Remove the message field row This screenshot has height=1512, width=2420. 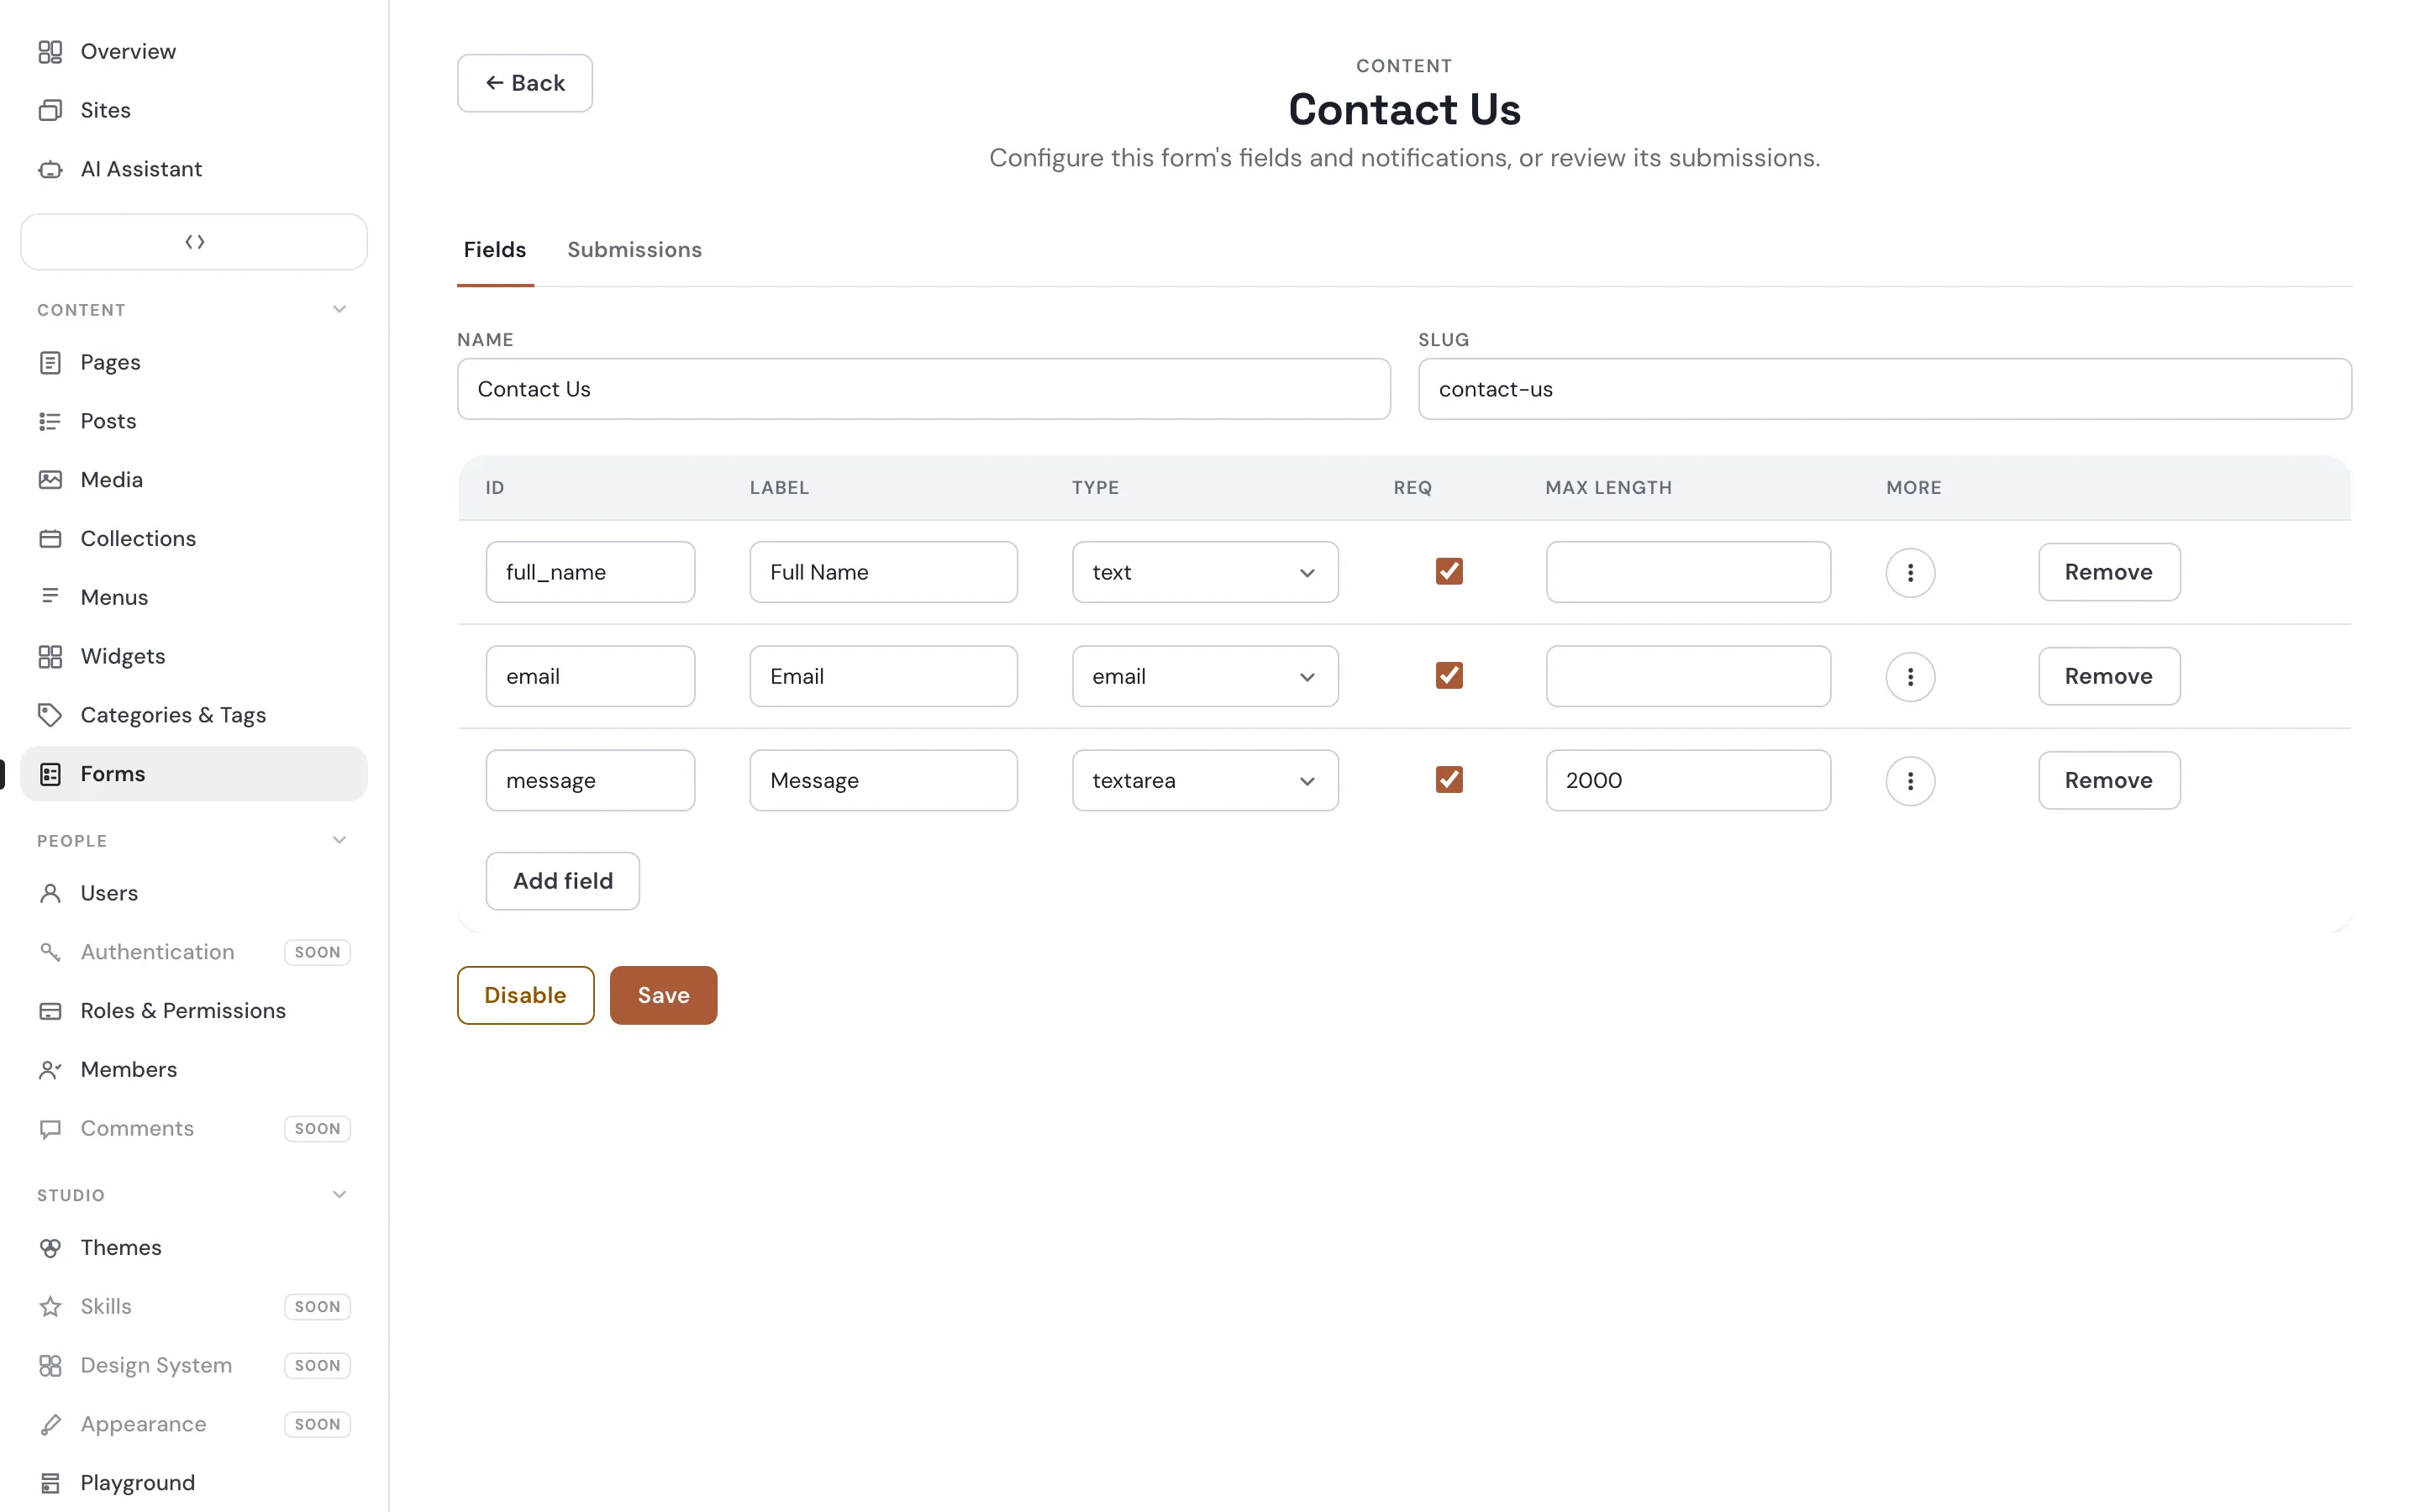(x=2109, y=781)
